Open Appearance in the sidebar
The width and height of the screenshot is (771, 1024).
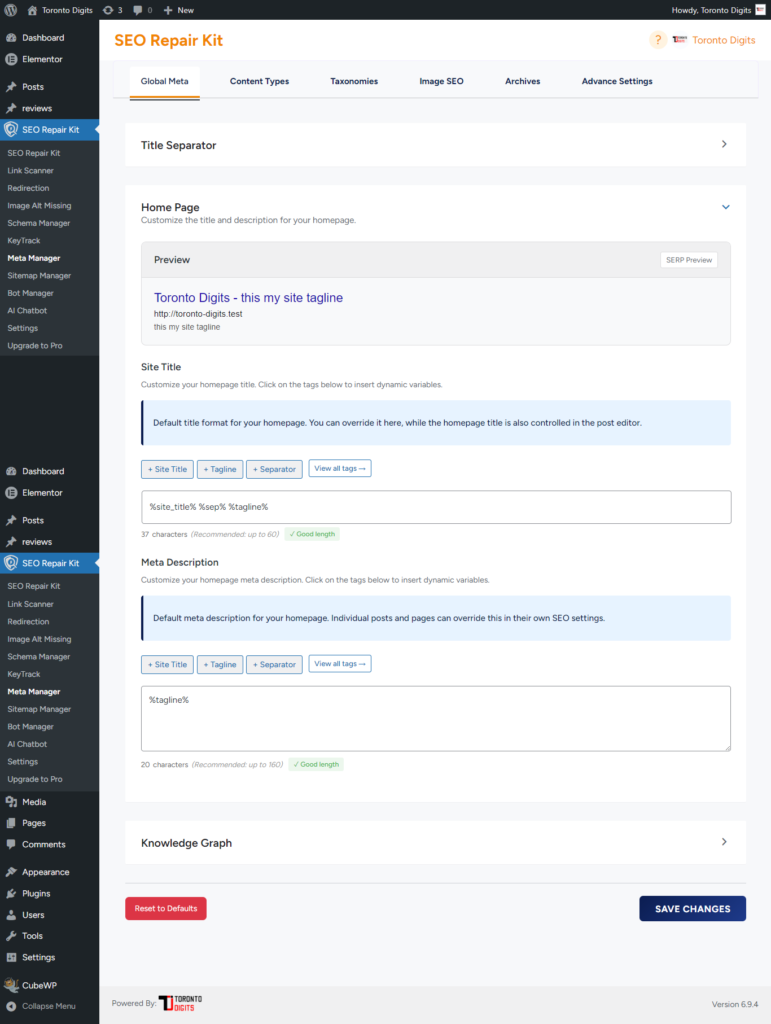tap(45, 872)
